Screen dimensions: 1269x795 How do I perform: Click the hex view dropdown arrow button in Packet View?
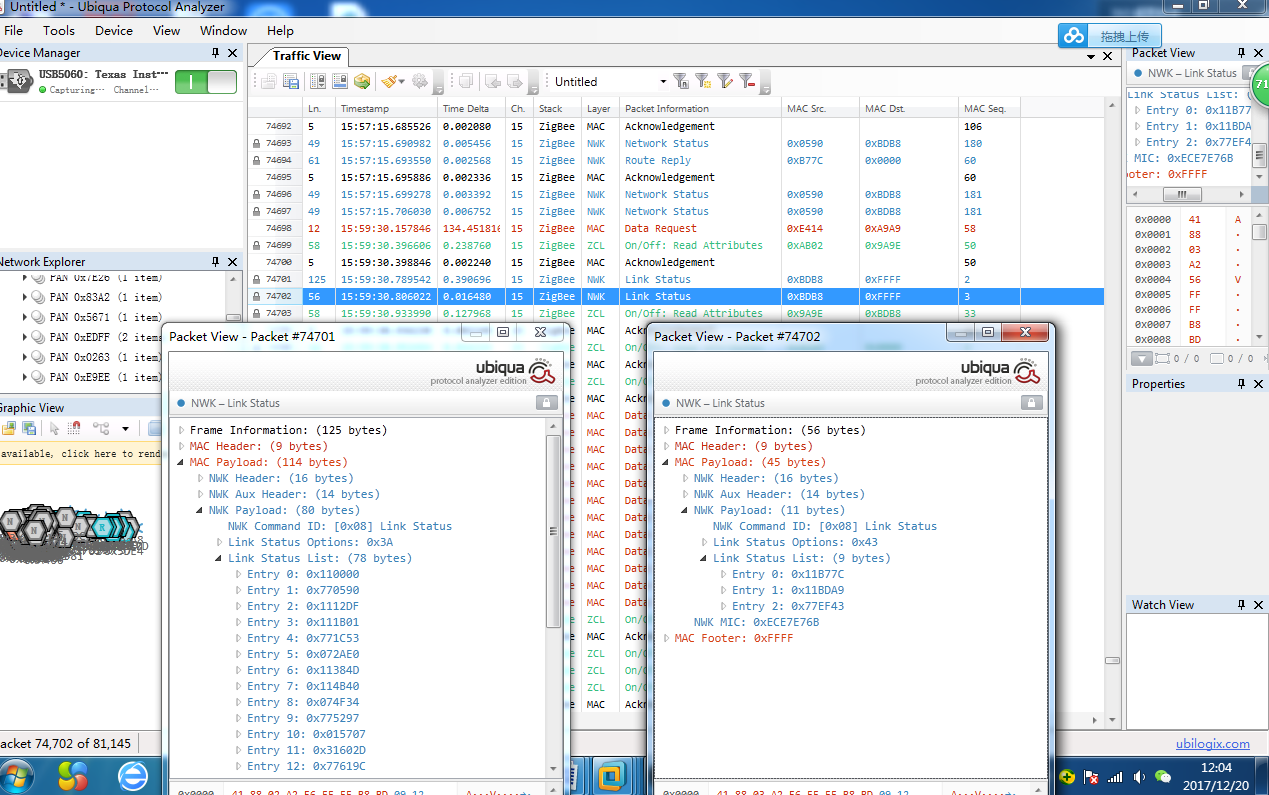[1142, 358]
